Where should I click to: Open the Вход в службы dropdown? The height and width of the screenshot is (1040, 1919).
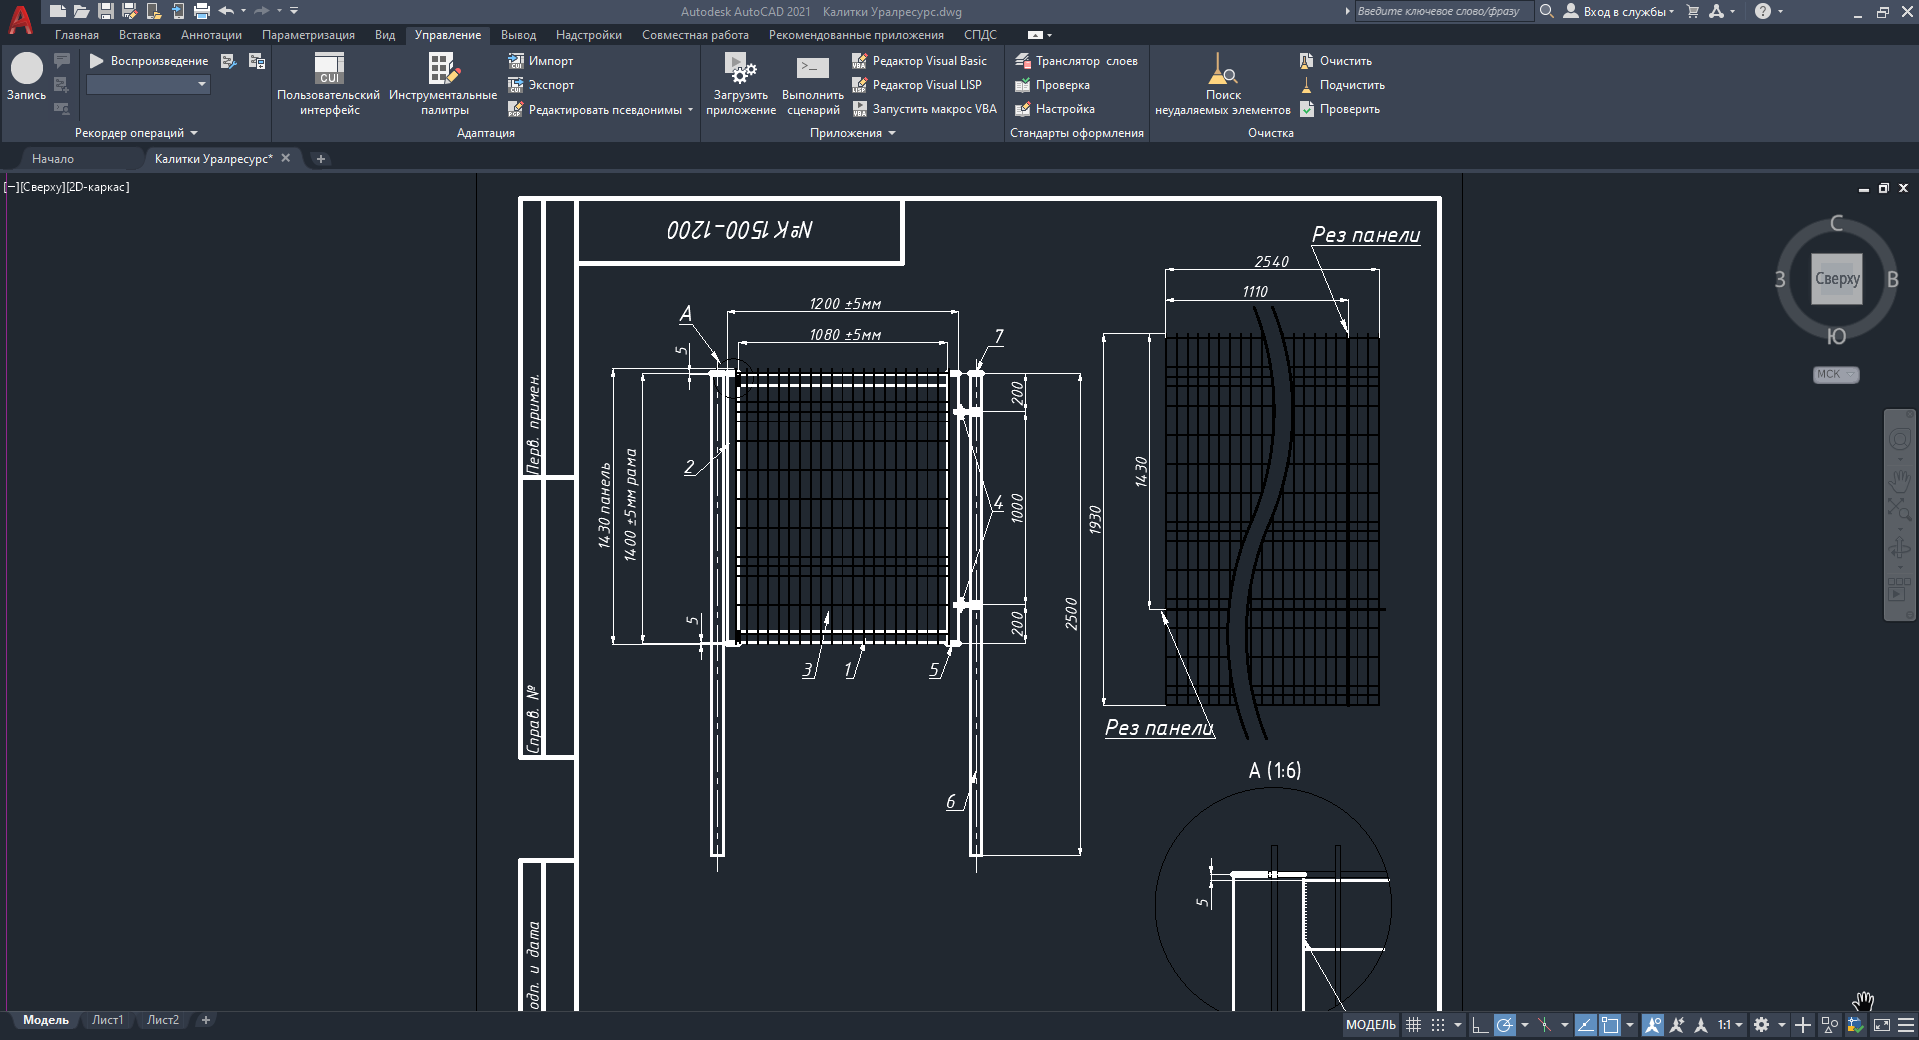pyautogui.click(x=1619, y=11)
